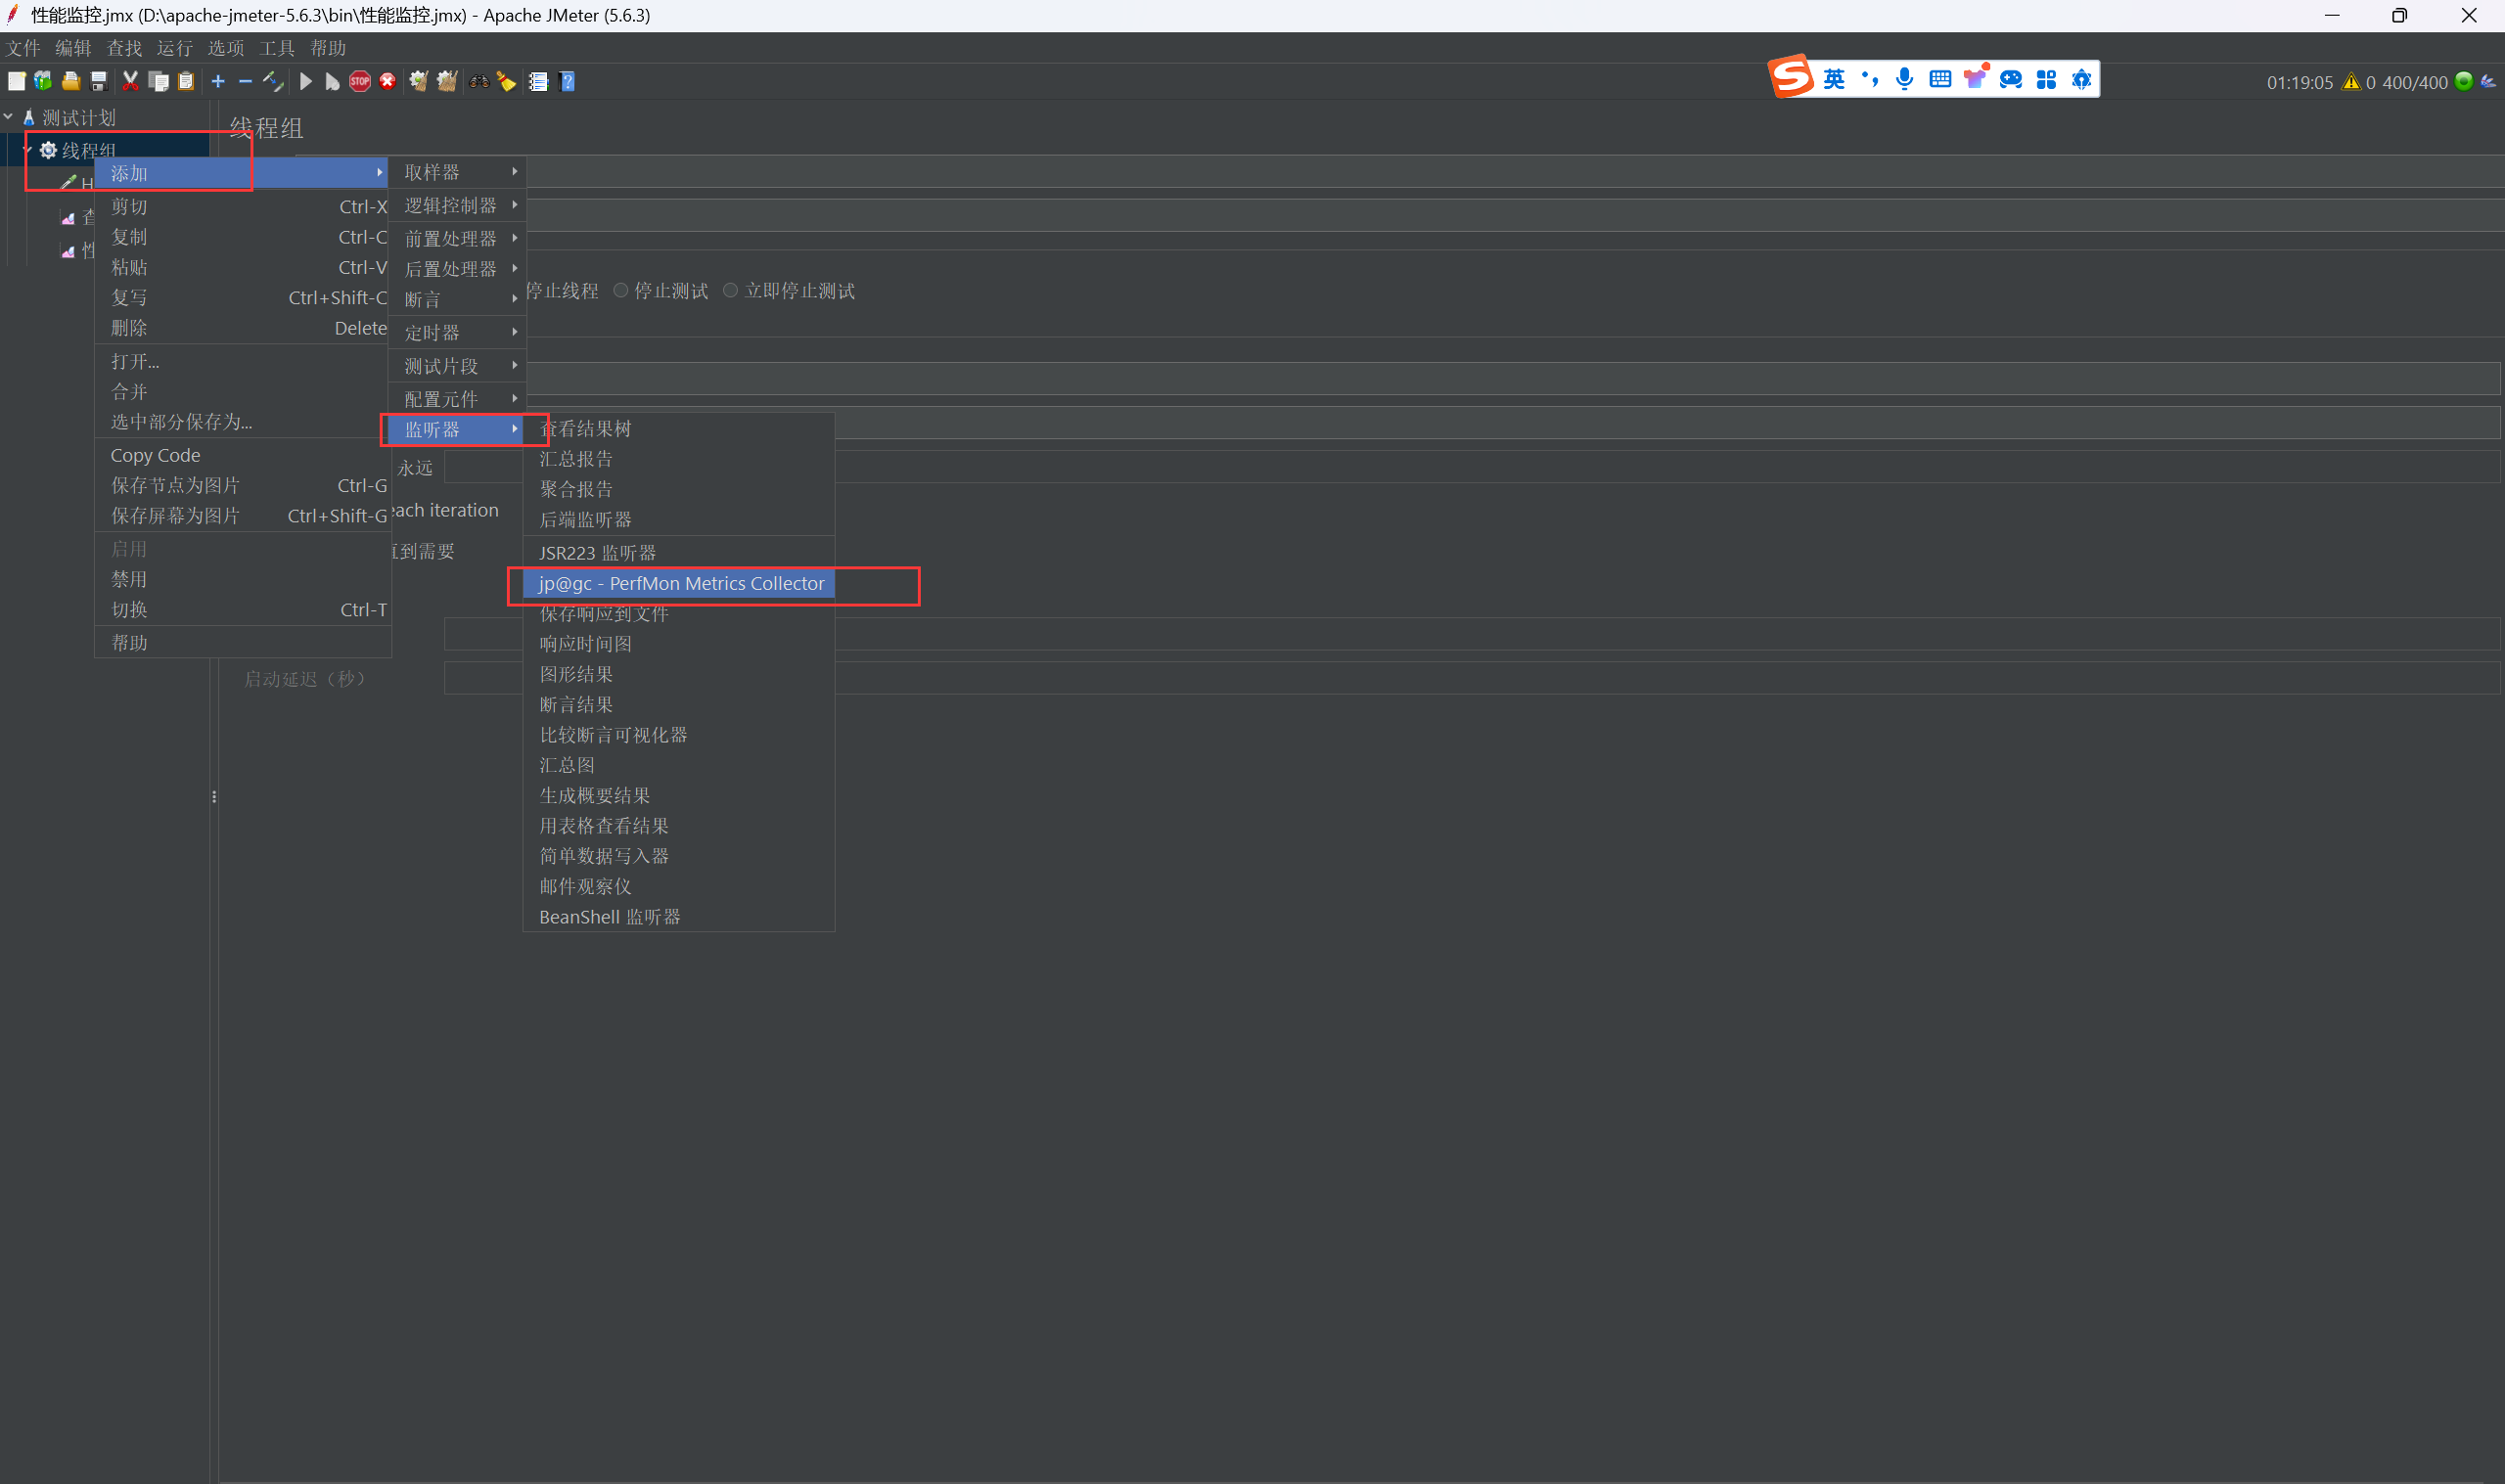
Task: Select the 立即停止测试 radio button
Action: pos(731,291)
